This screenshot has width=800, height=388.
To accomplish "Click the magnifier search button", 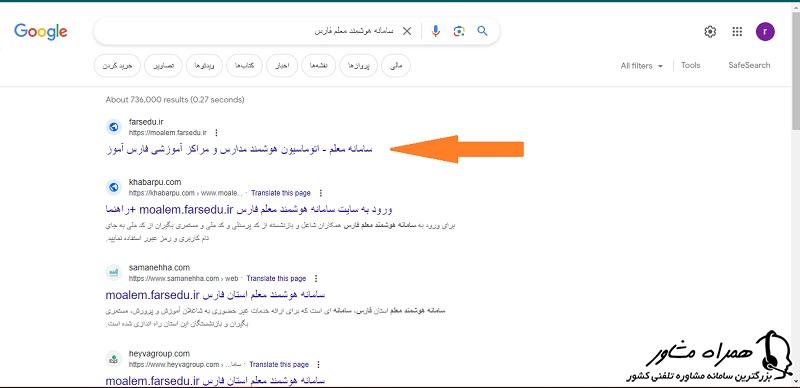I will coord(482,31).
